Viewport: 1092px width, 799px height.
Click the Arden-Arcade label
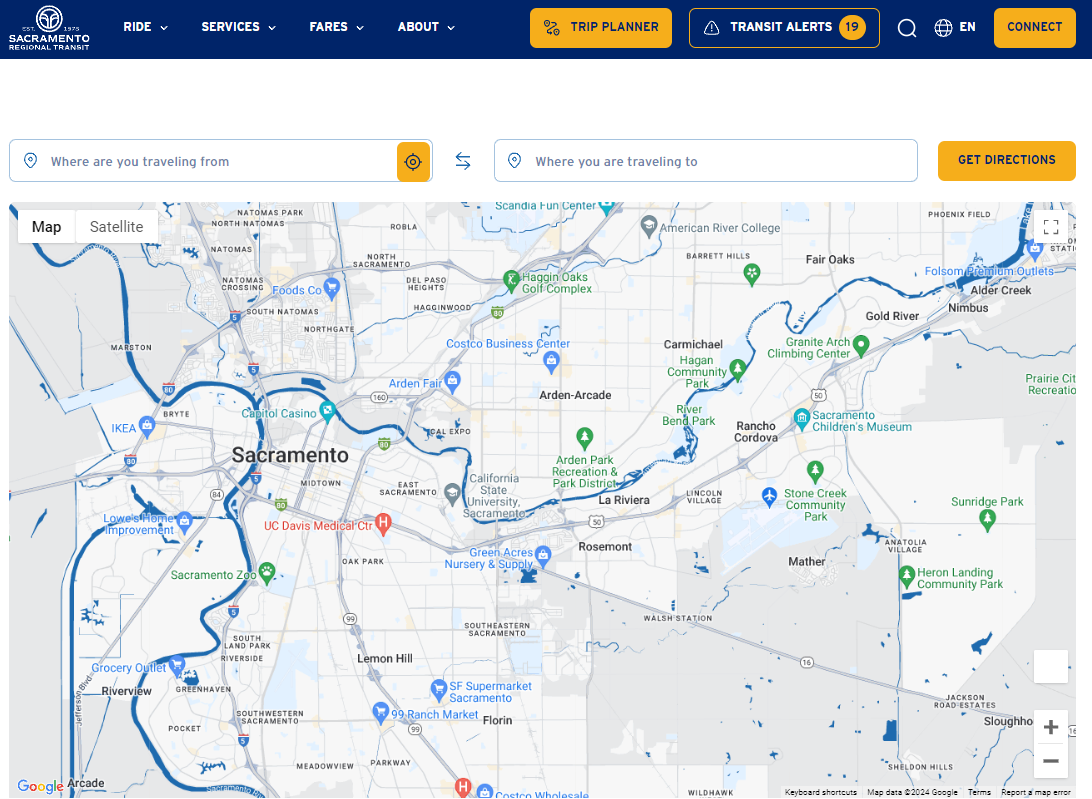tap(575, 395)
